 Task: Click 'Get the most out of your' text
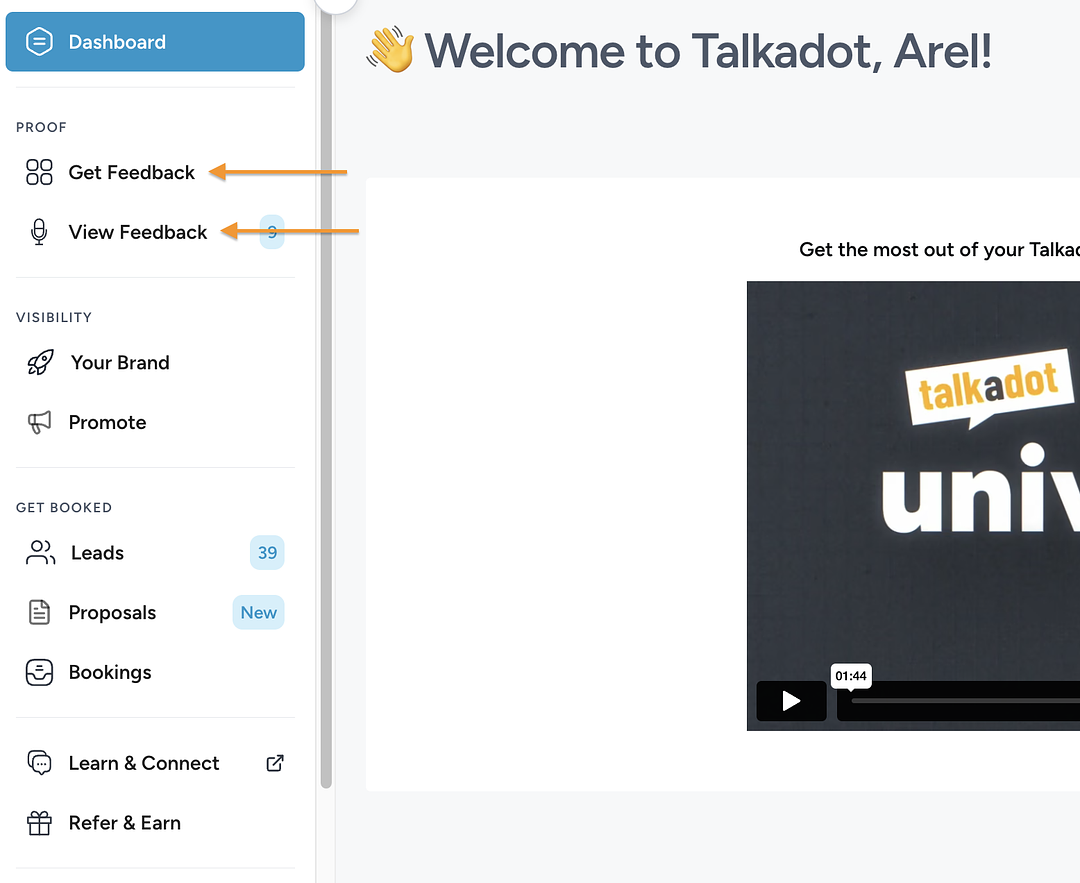coord(913,249)
